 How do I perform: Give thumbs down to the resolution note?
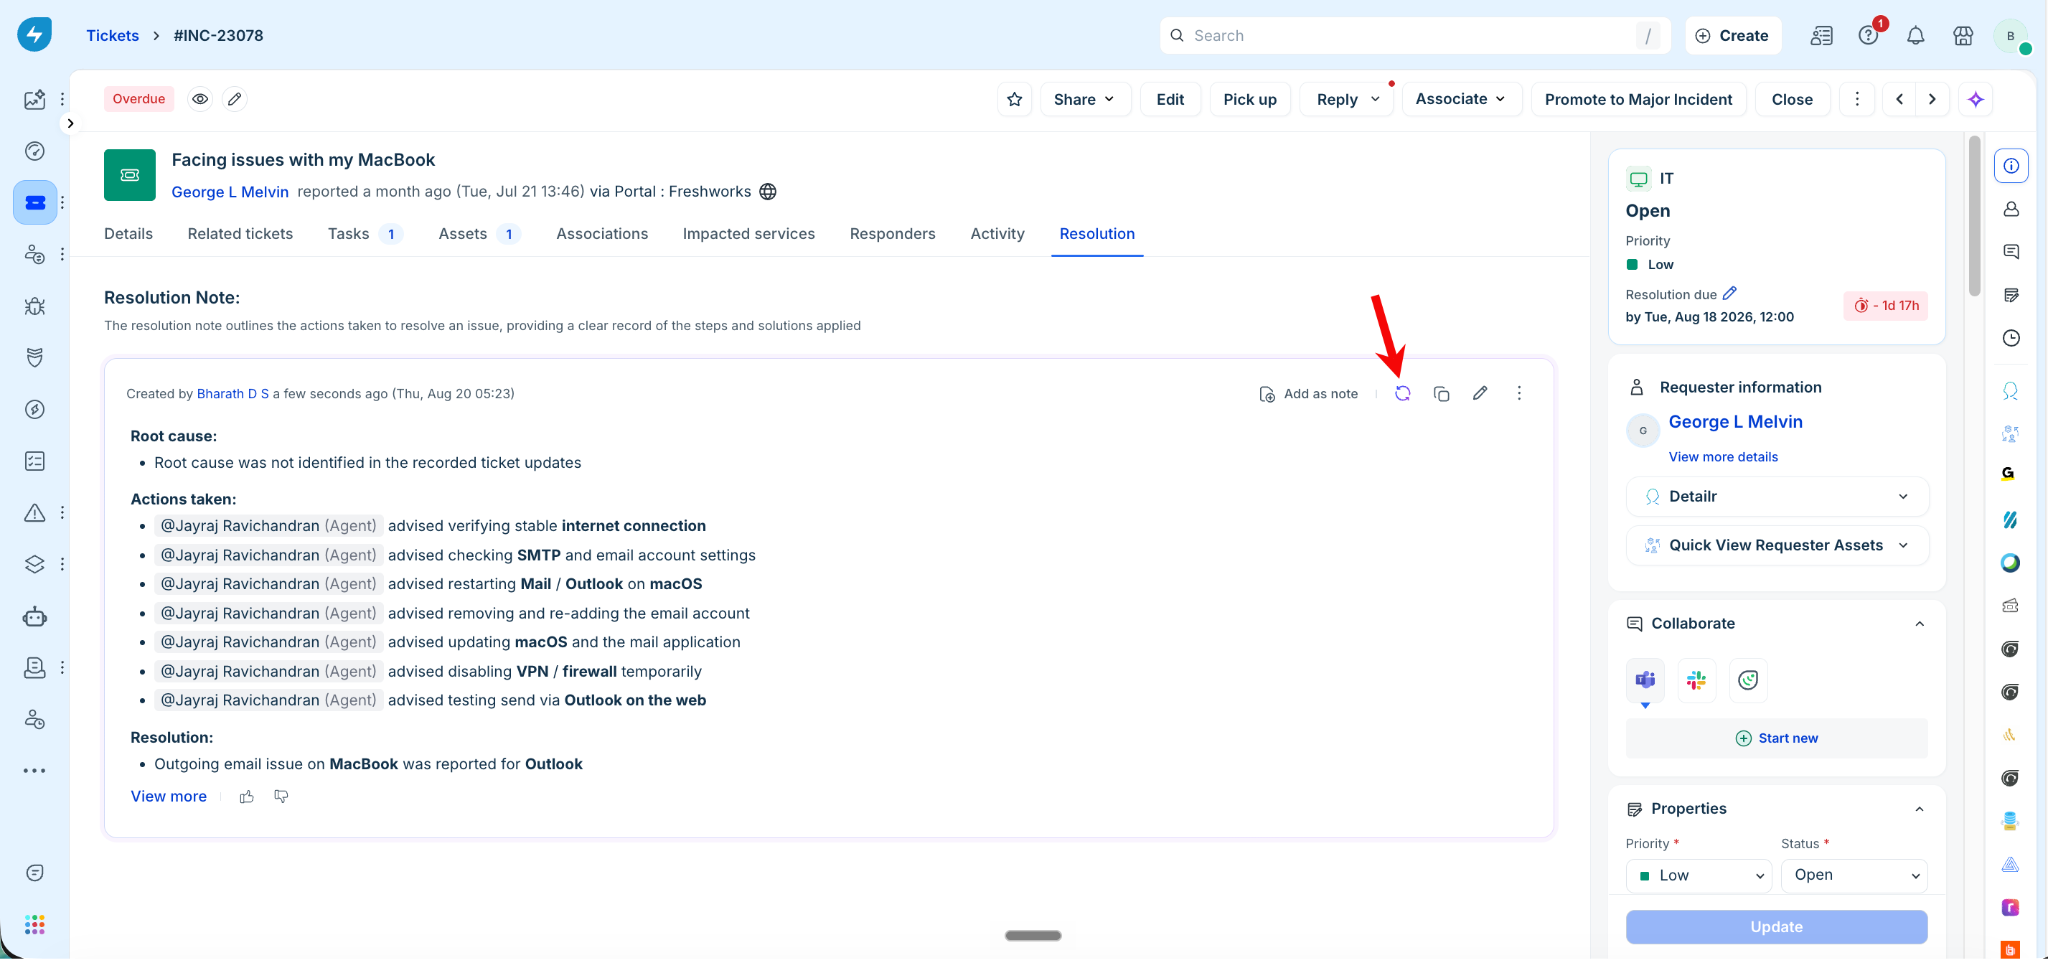(282, 797)
